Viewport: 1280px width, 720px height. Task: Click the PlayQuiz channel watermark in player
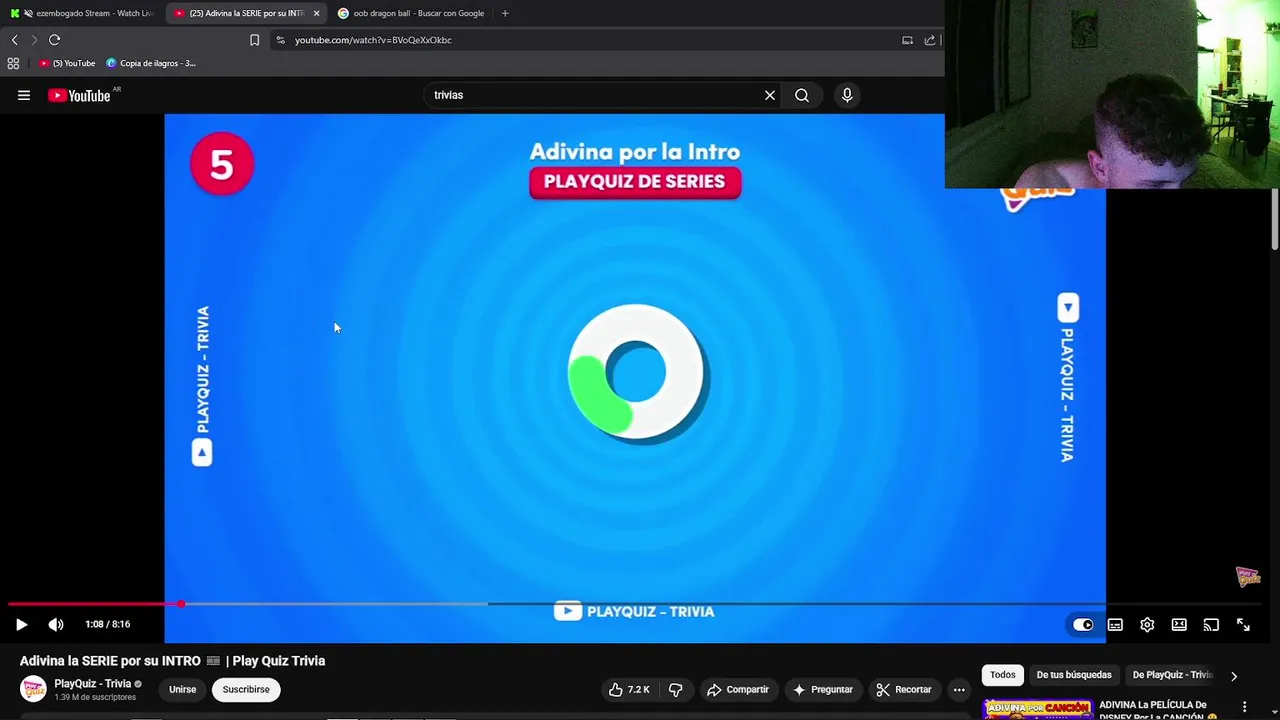point(1248,577)
